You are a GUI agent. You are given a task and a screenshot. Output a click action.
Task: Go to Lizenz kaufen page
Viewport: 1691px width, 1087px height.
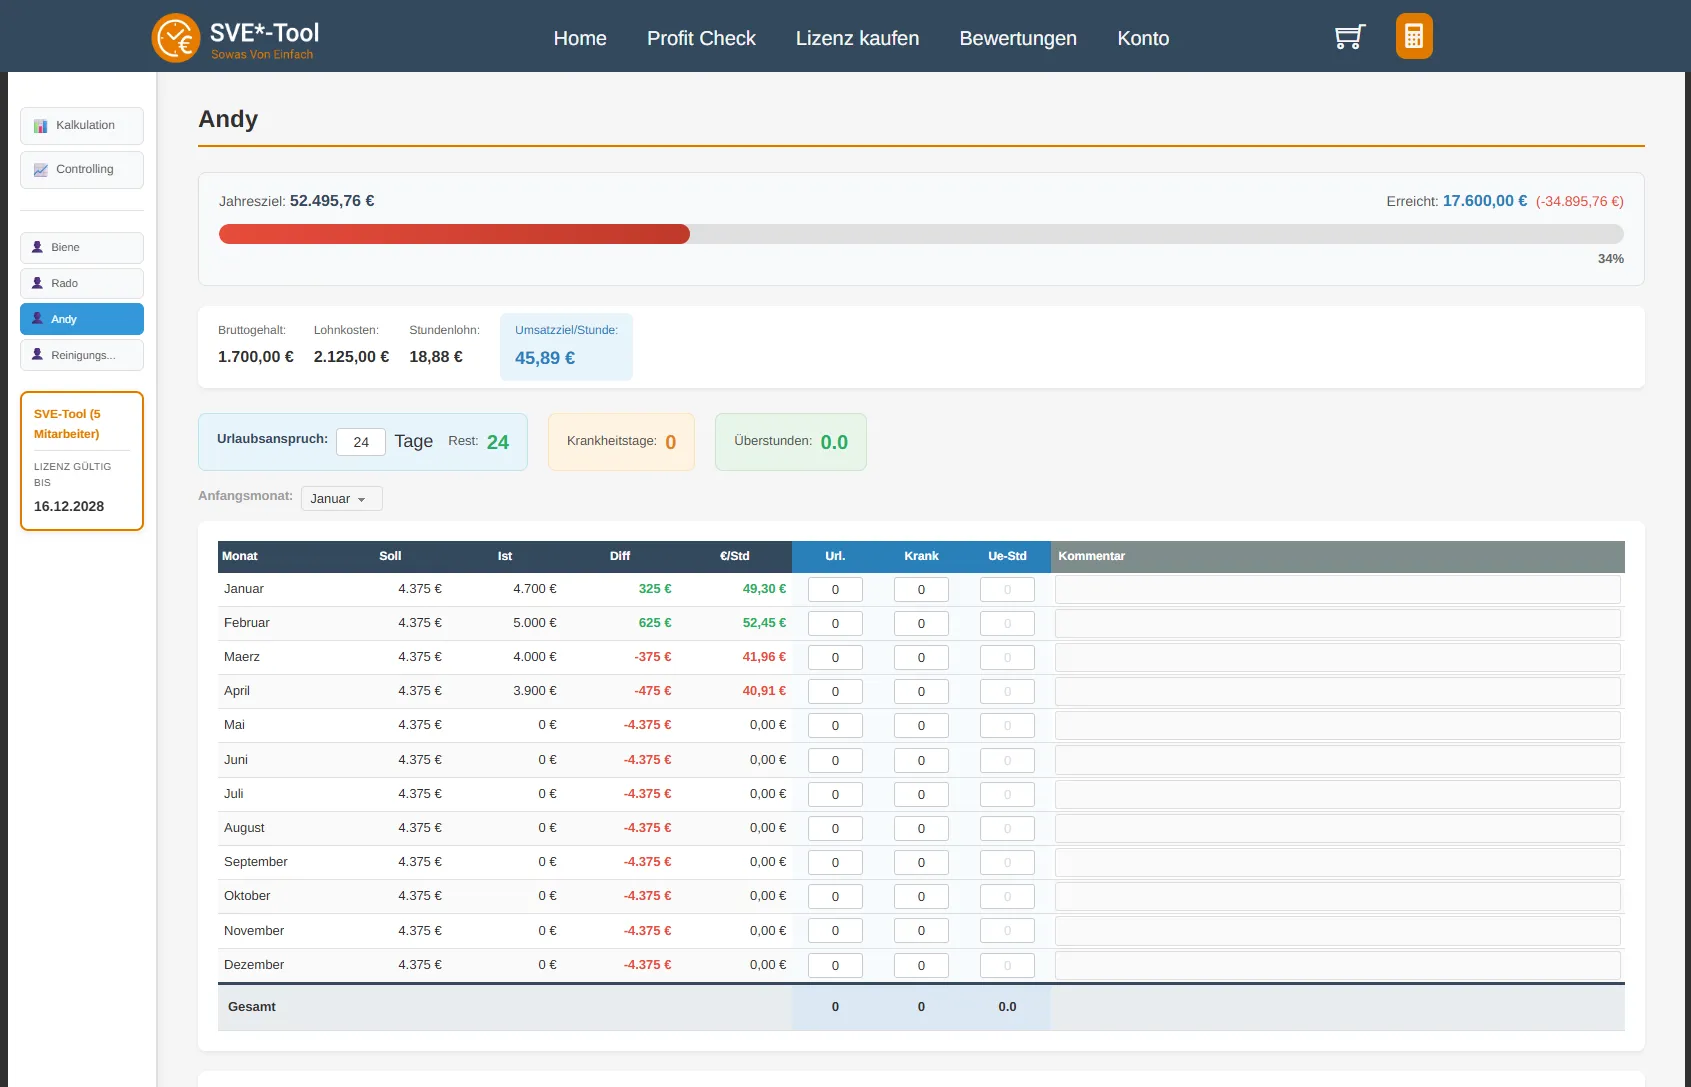coord(857,38)
